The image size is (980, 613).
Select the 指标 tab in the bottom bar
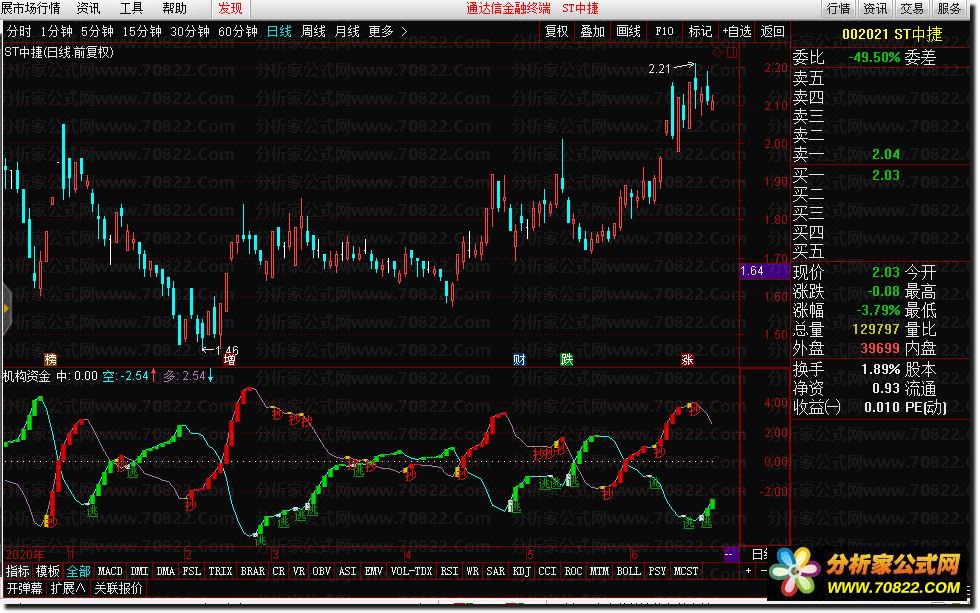point(18,571)
